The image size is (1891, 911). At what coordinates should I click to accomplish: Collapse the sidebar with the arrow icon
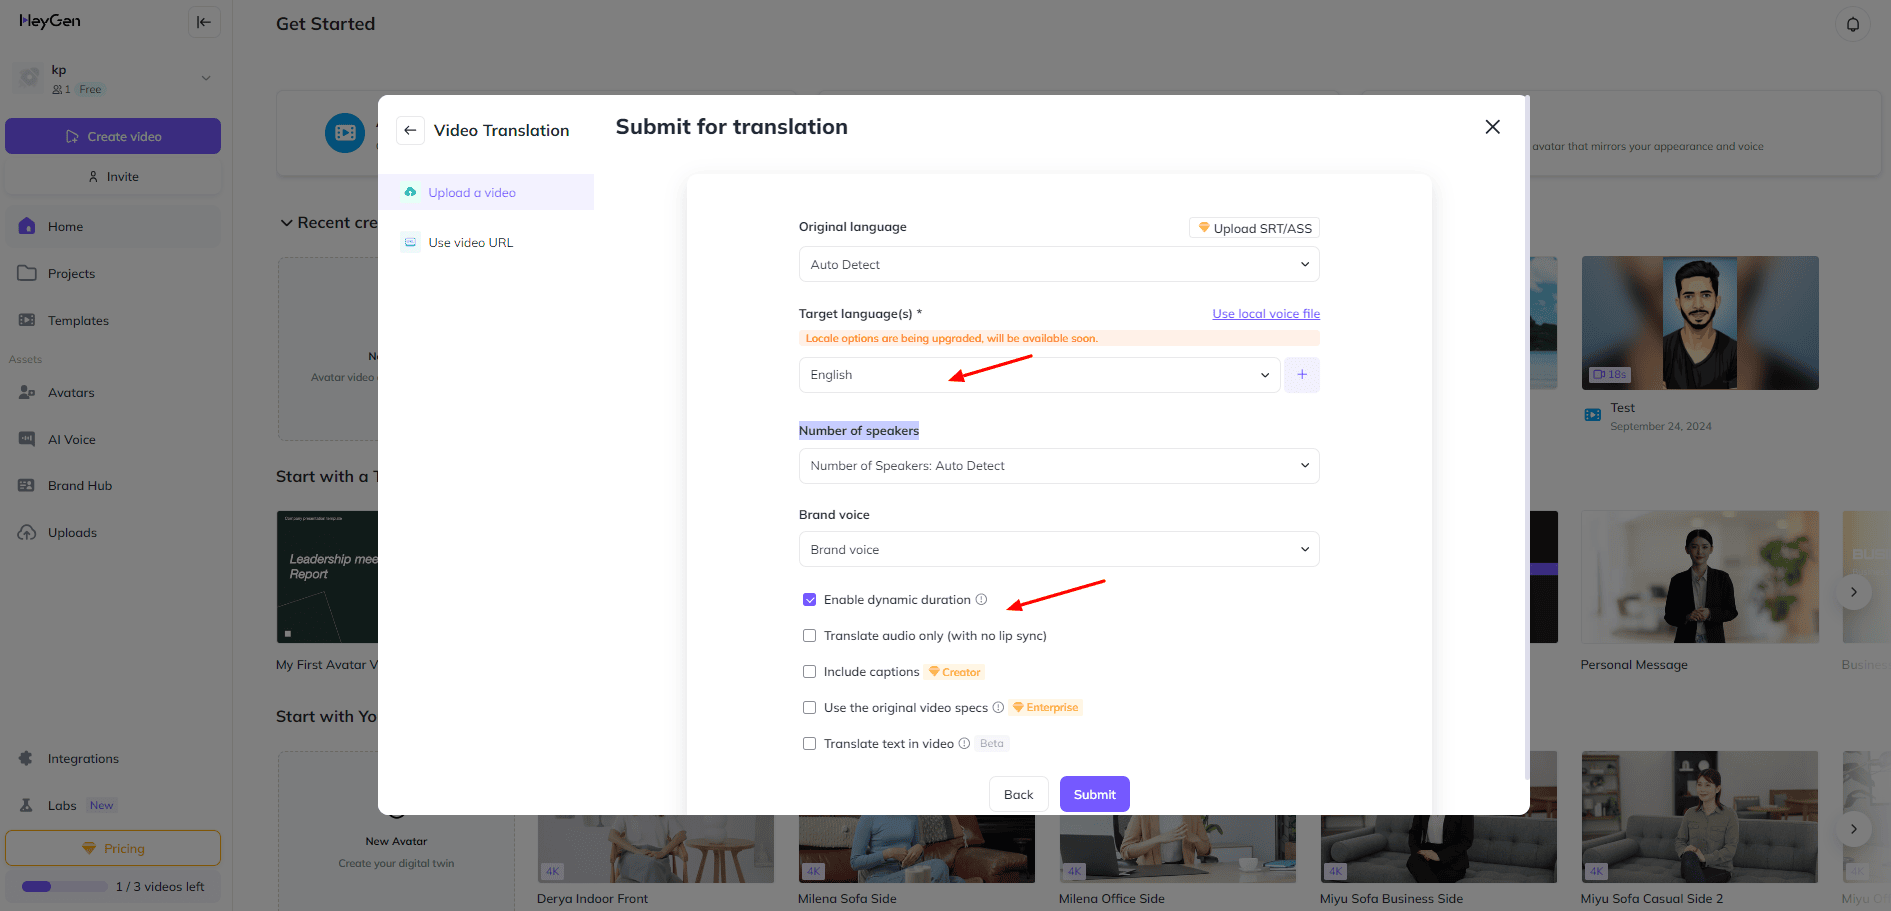click(x=204, y=22)
